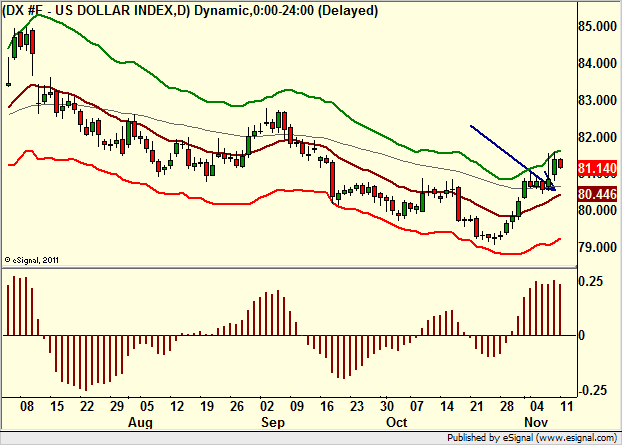This screenshot has height=445, width=622.
Task: Click the 04 date label above Nov
Action: click(x=537, y=407)
